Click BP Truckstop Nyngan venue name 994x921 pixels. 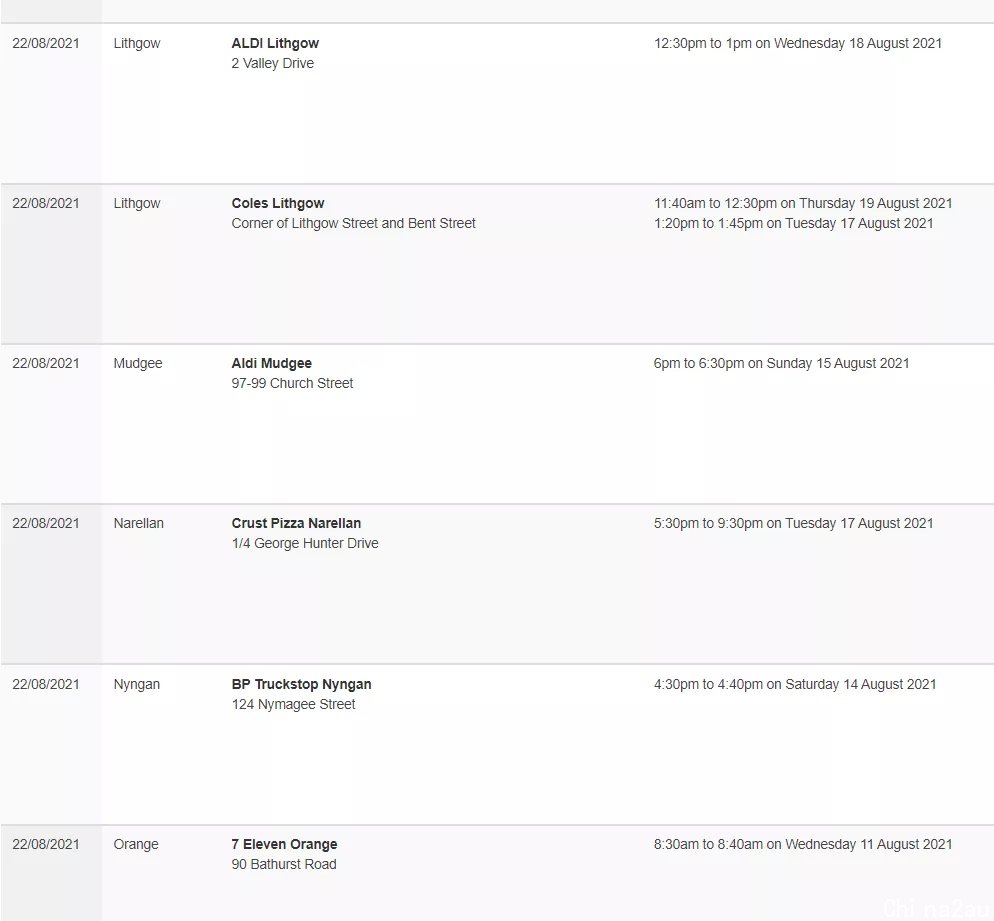301,685
